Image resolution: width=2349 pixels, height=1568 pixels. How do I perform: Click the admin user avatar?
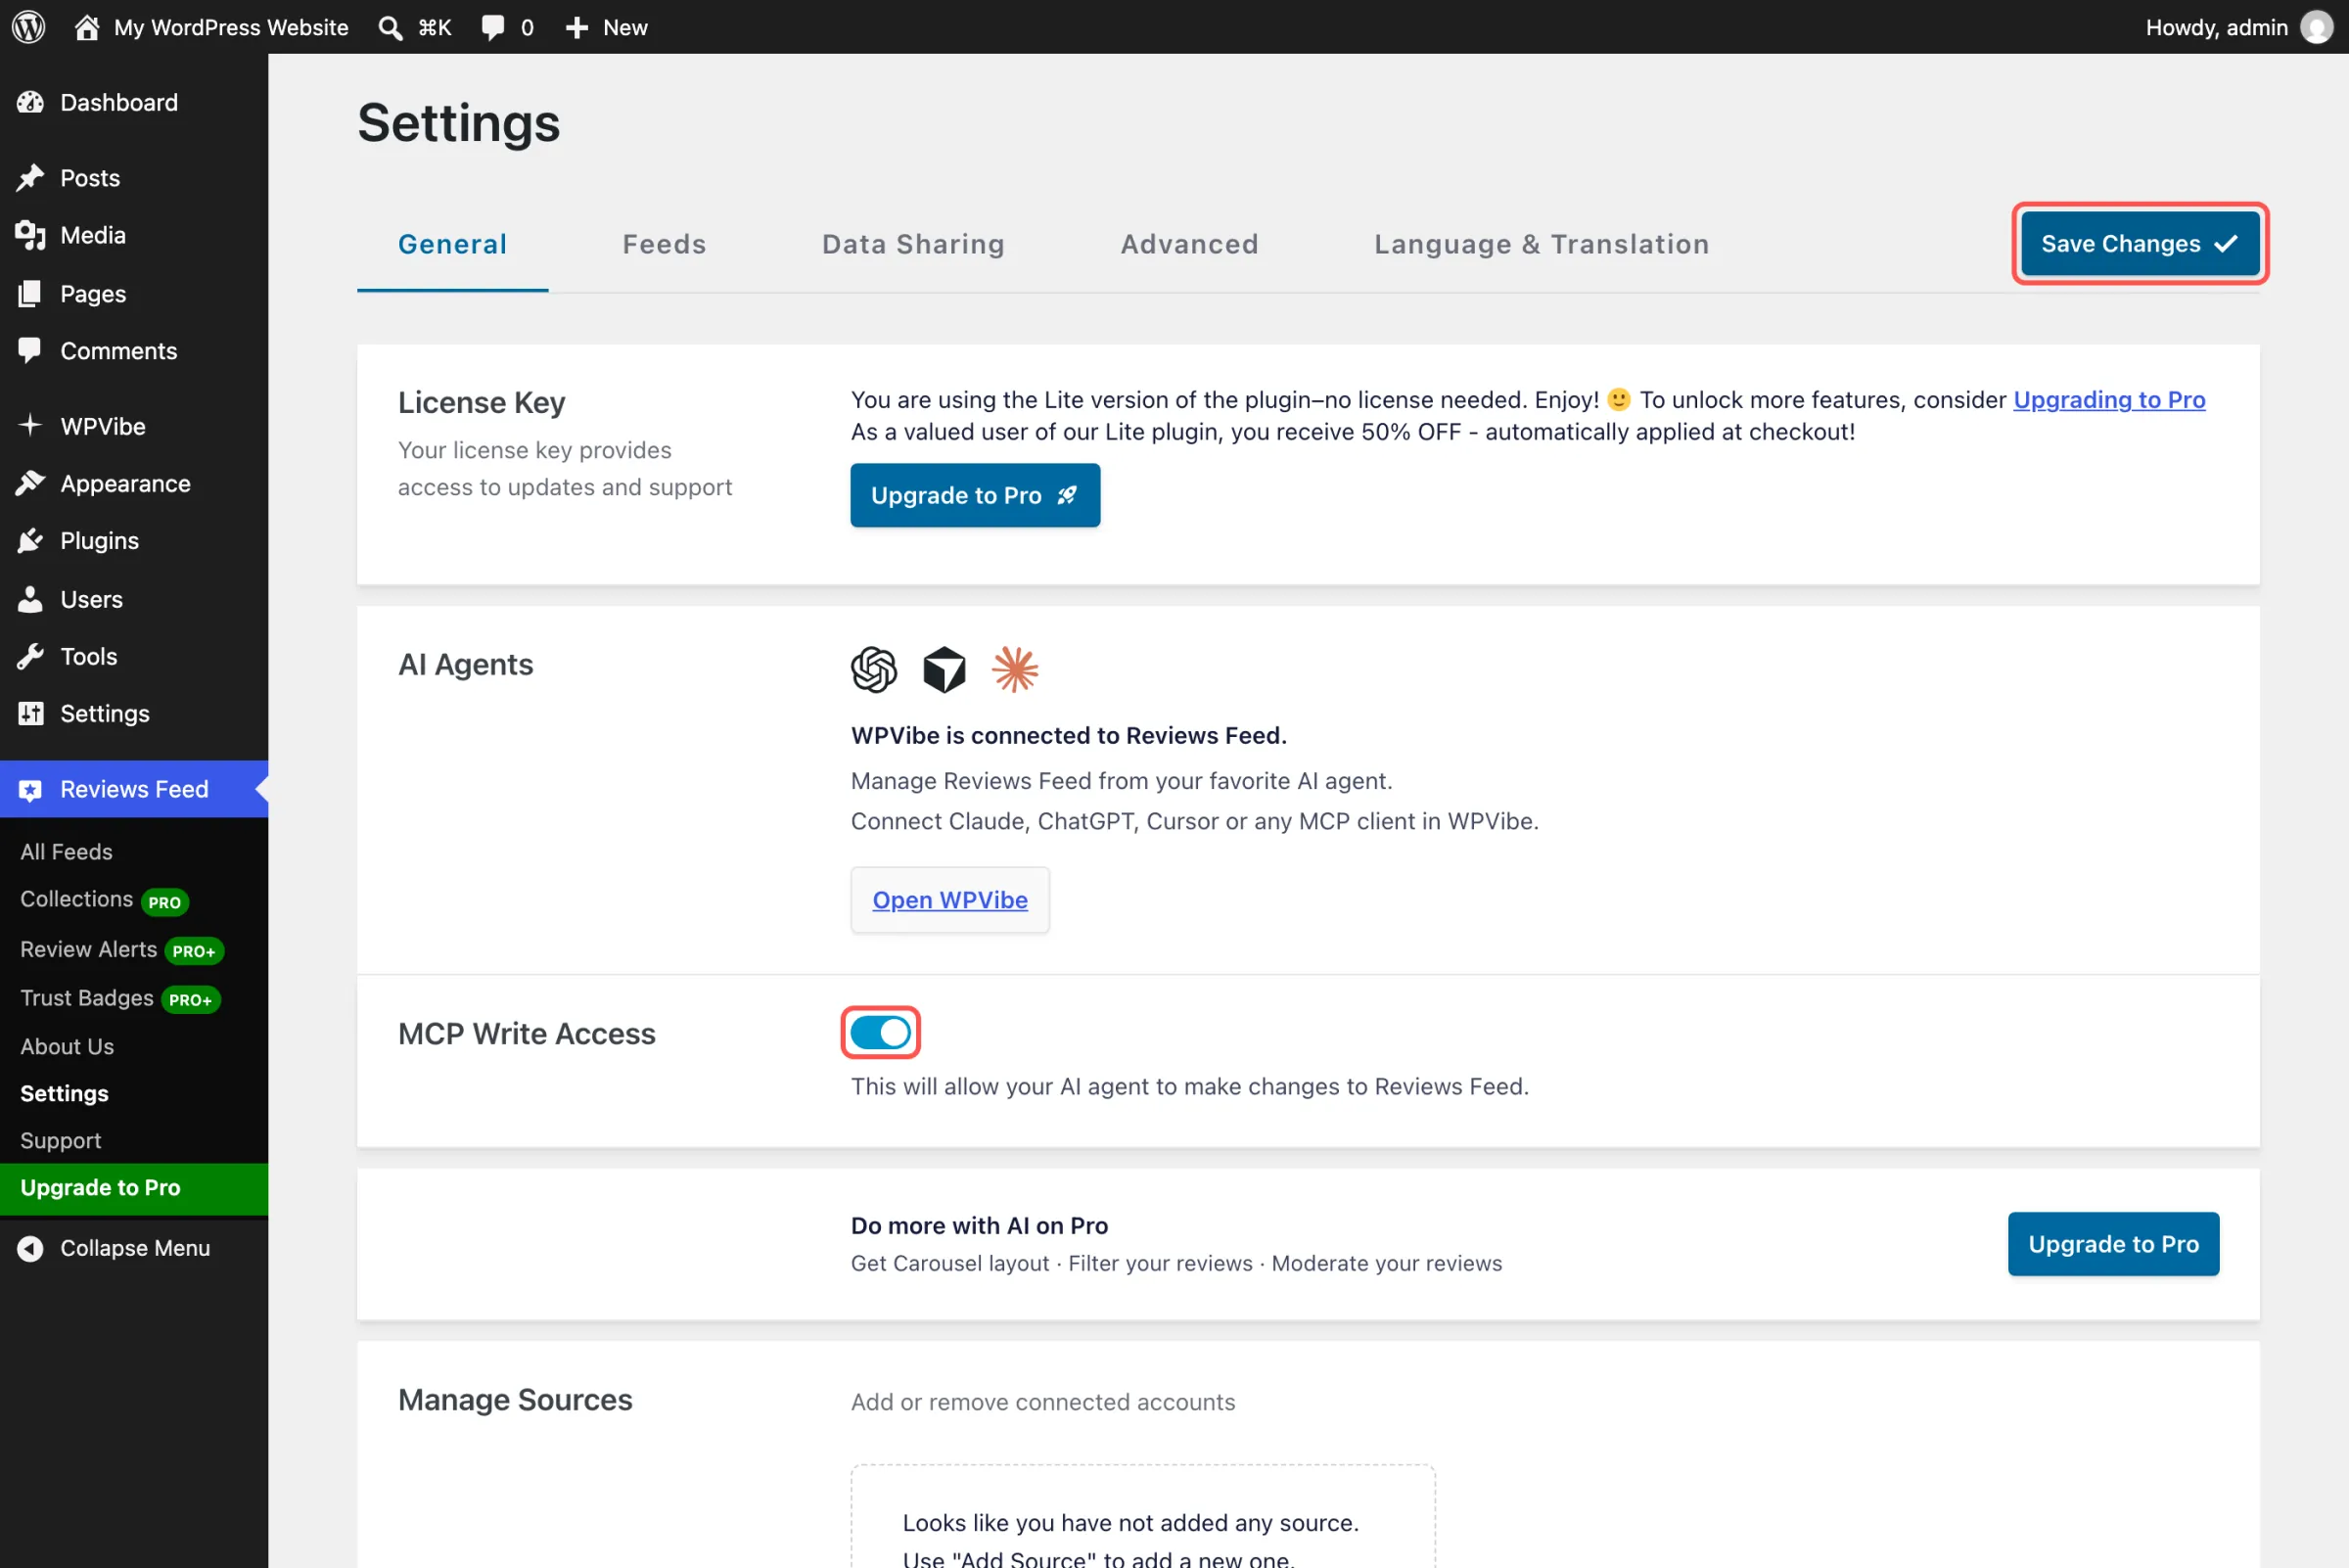click(x=2316, y=27)
